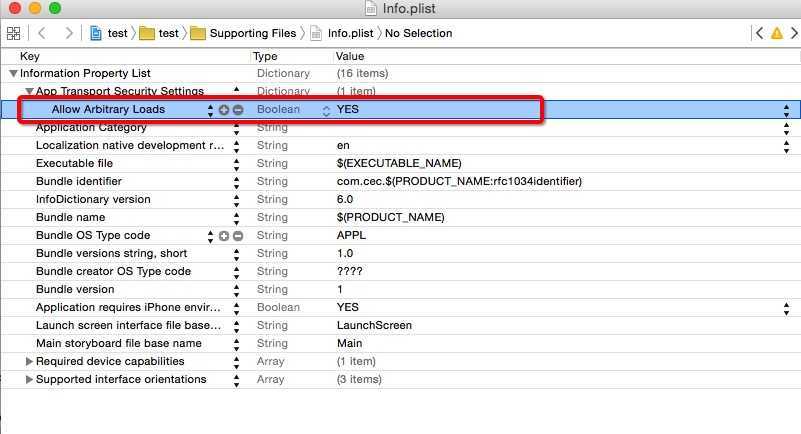Jump to the next issue arrow
Image resolution: width=801 pixels, height=434 pixels.
793,33
